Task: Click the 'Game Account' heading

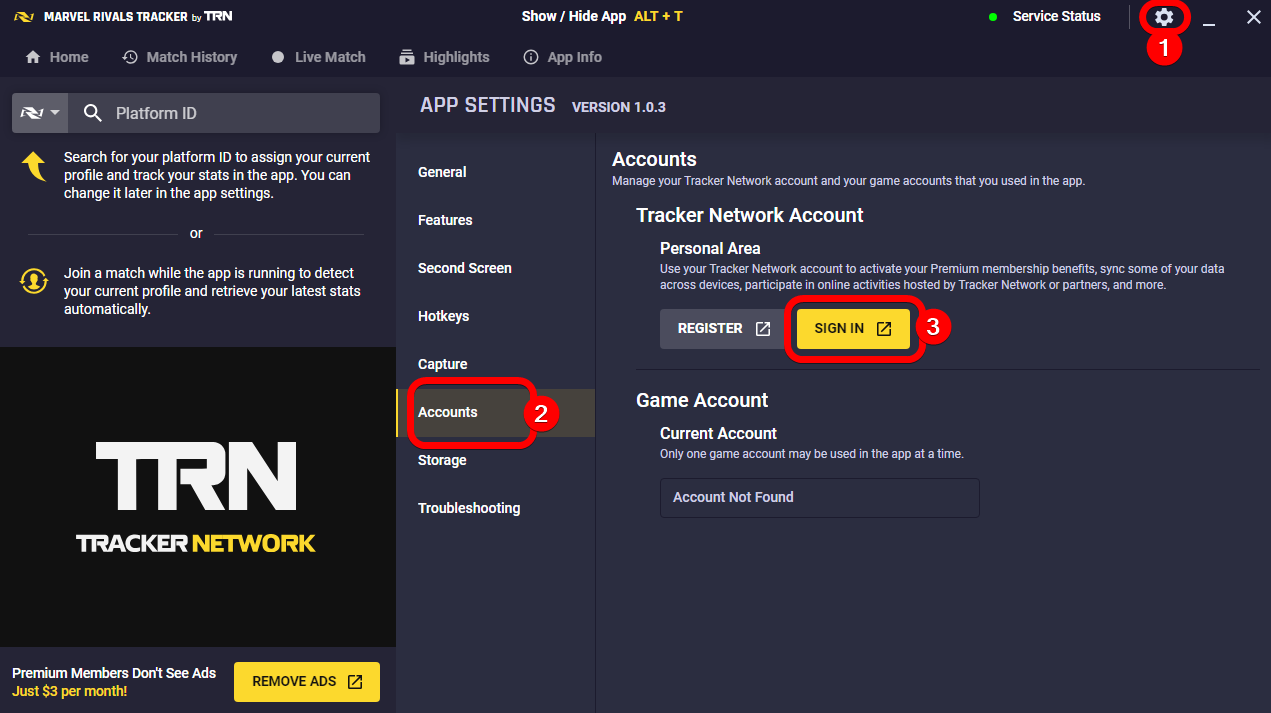Action: pyautogui.click(x=702, y=400)
